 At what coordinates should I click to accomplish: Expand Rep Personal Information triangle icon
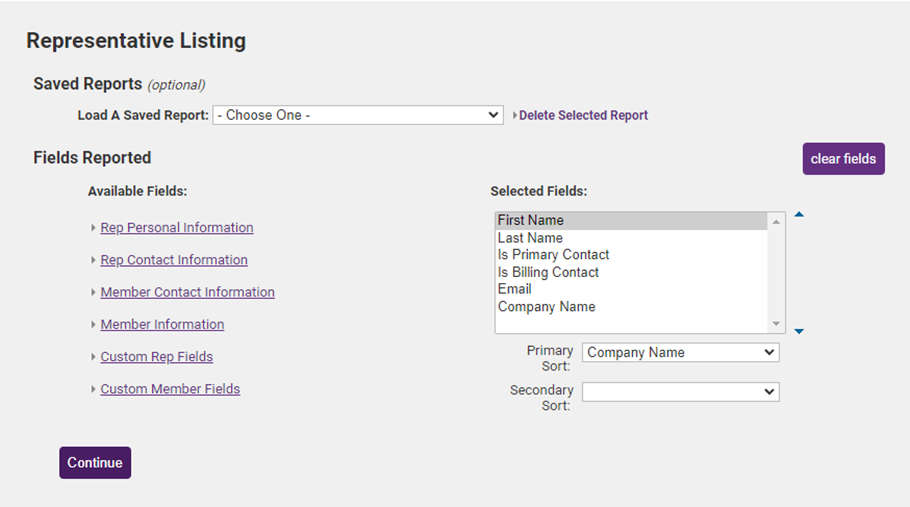93,228
